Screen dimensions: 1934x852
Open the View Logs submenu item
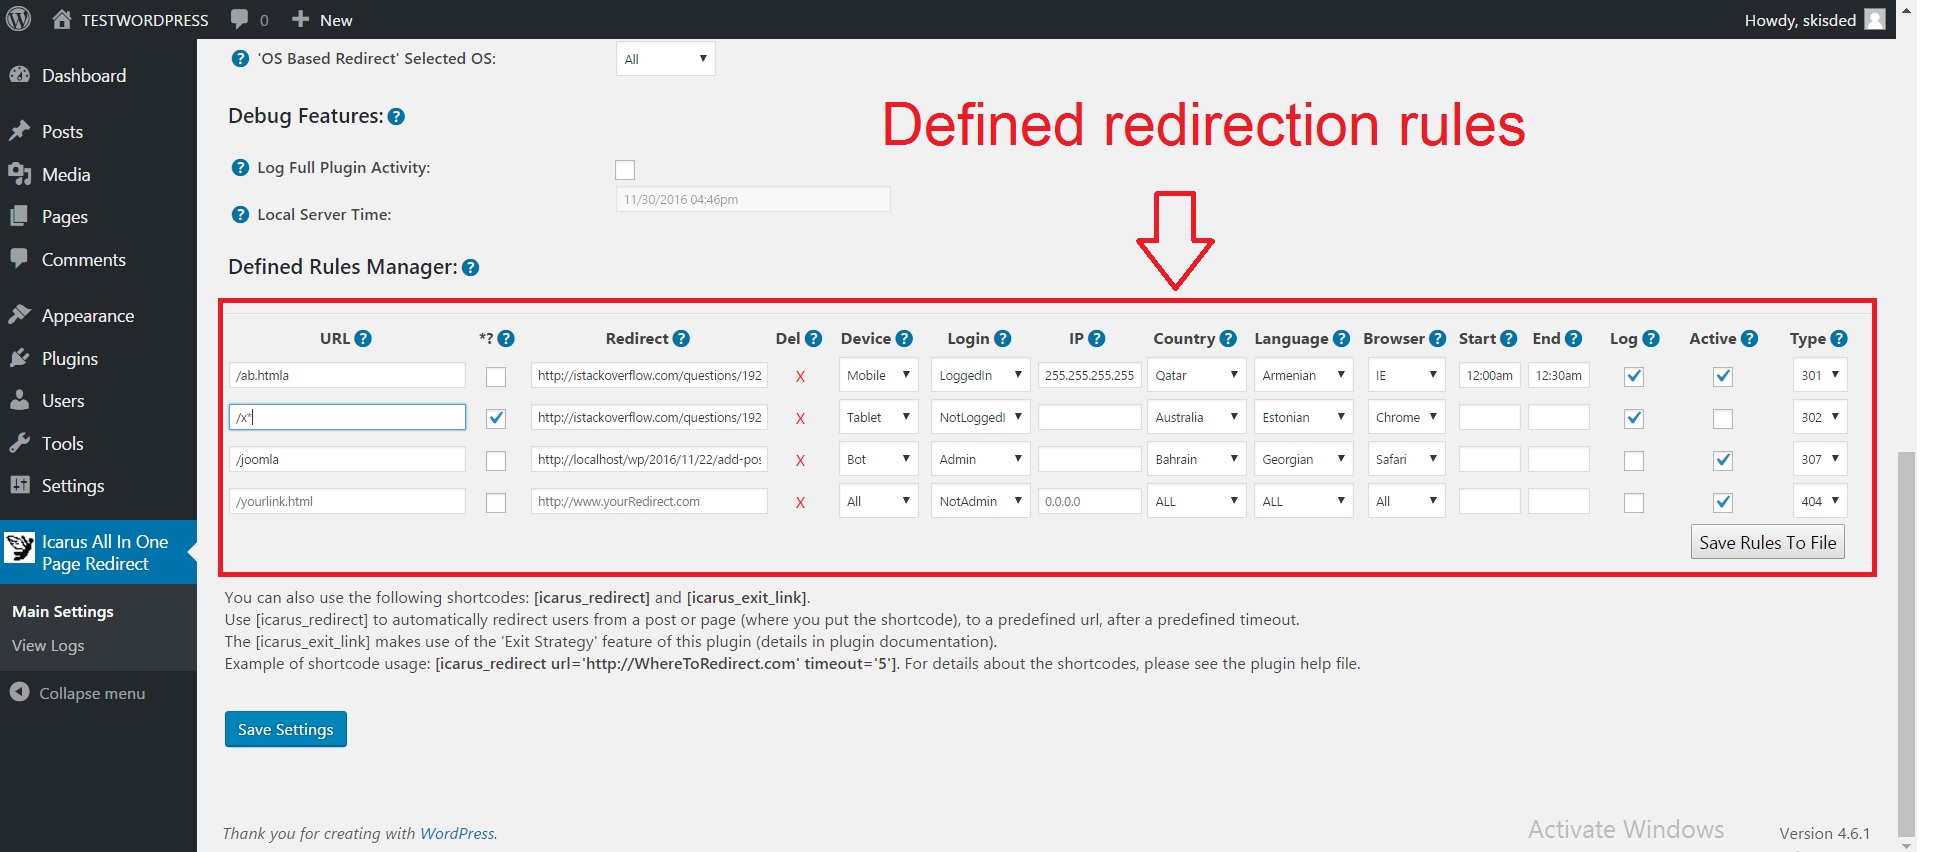tap(48, 646)
